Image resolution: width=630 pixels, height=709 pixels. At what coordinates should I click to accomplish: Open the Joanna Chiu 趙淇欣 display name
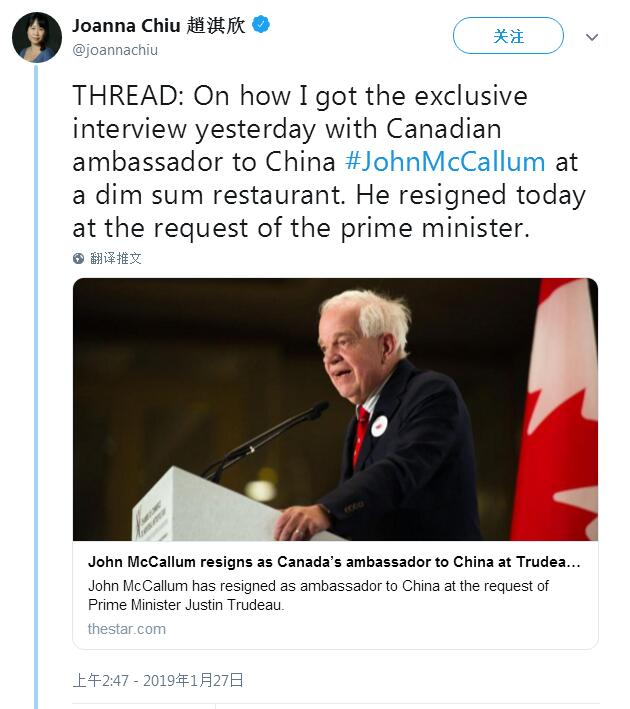pyautogui.click(x=158, y=25)
